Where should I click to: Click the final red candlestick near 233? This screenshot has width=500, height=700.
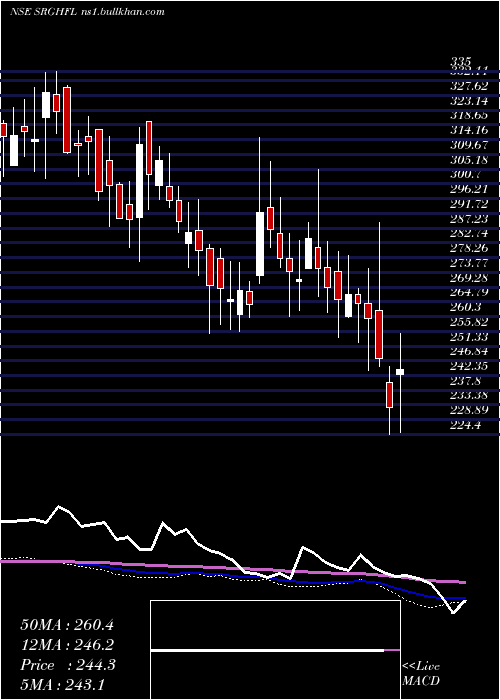389,395
